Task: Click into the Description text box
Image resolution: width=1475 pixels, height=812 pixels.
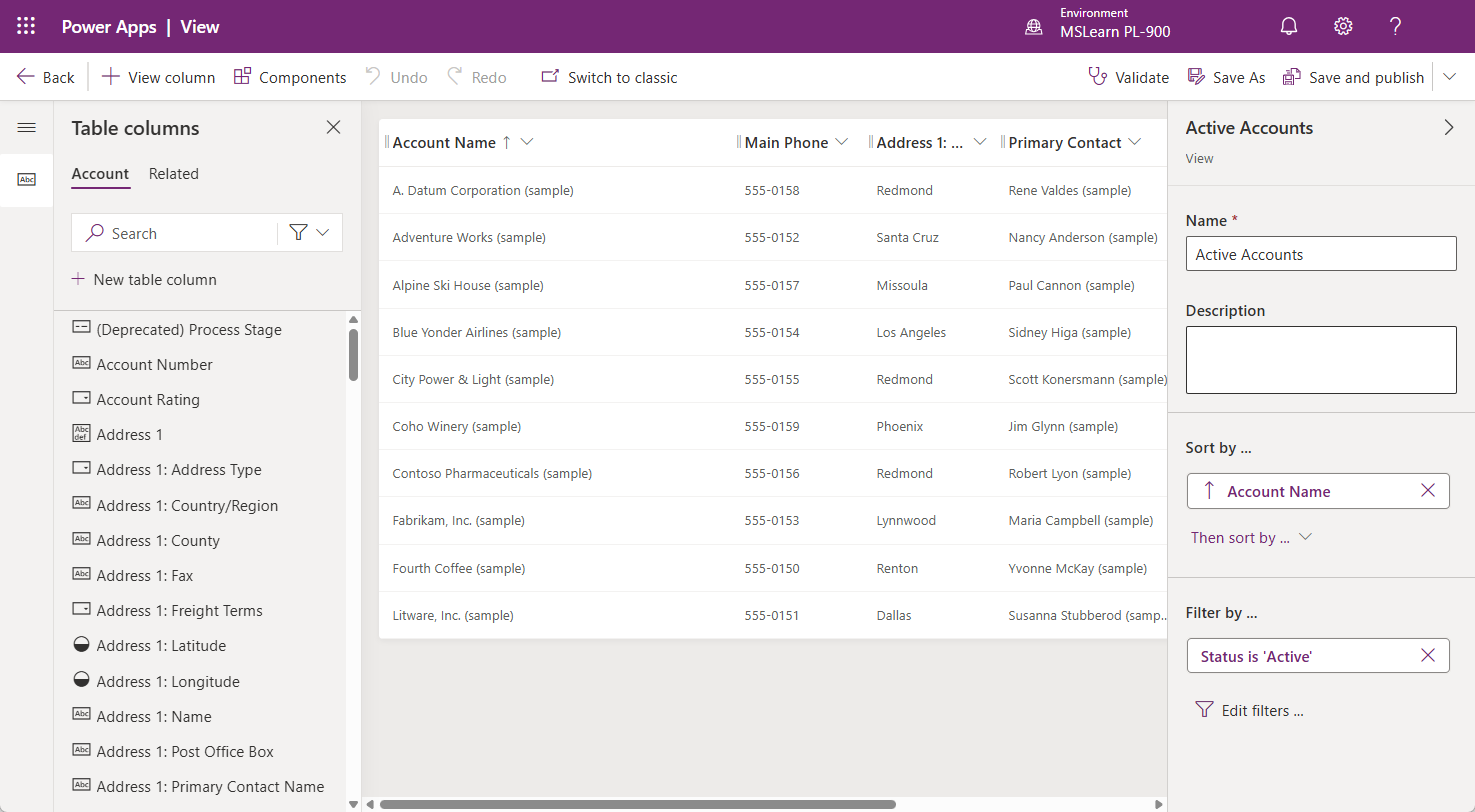Action: [1321, 360]
